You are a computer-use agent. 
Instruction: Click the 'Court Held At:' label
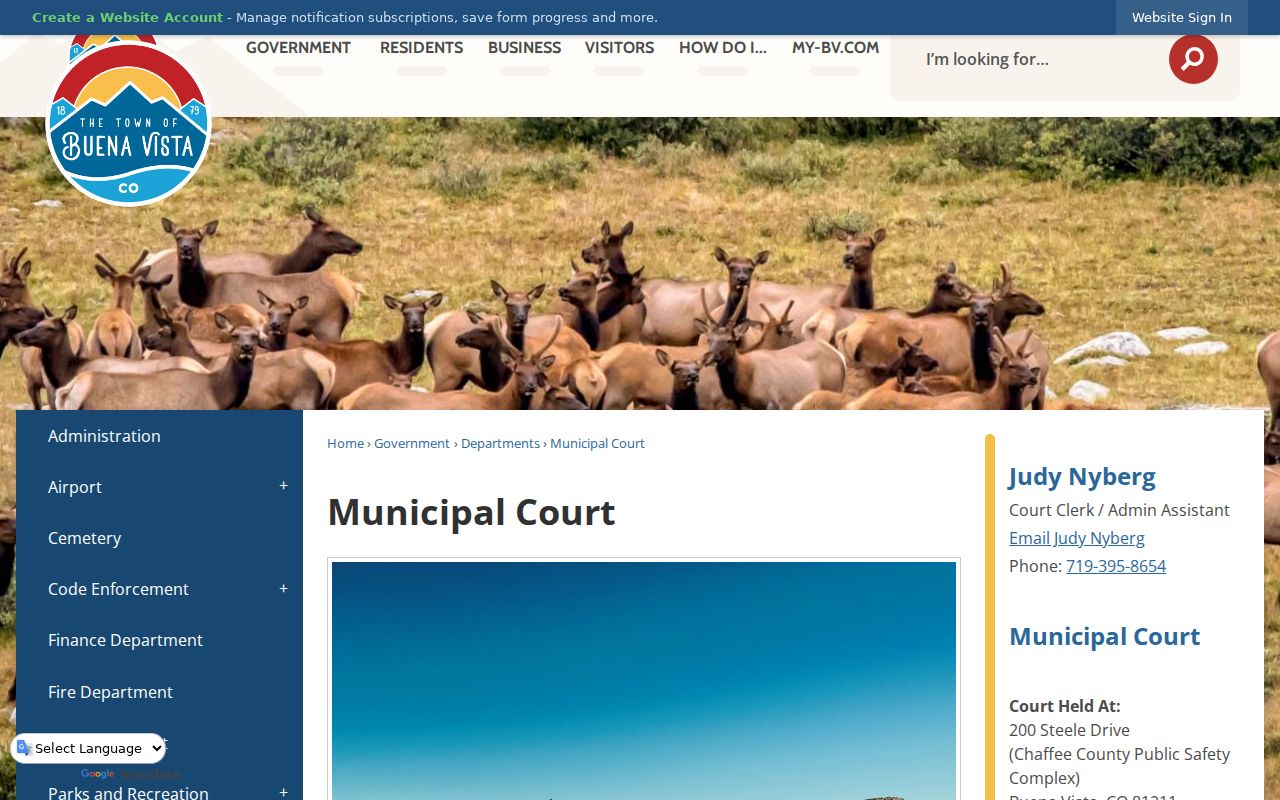[1065, 706]
